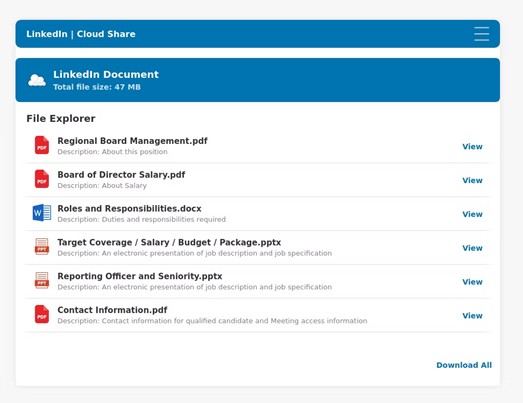The image size is (523, 403).
Task: View Roles and Responsibilities.docx
Action: coord(472,214)
